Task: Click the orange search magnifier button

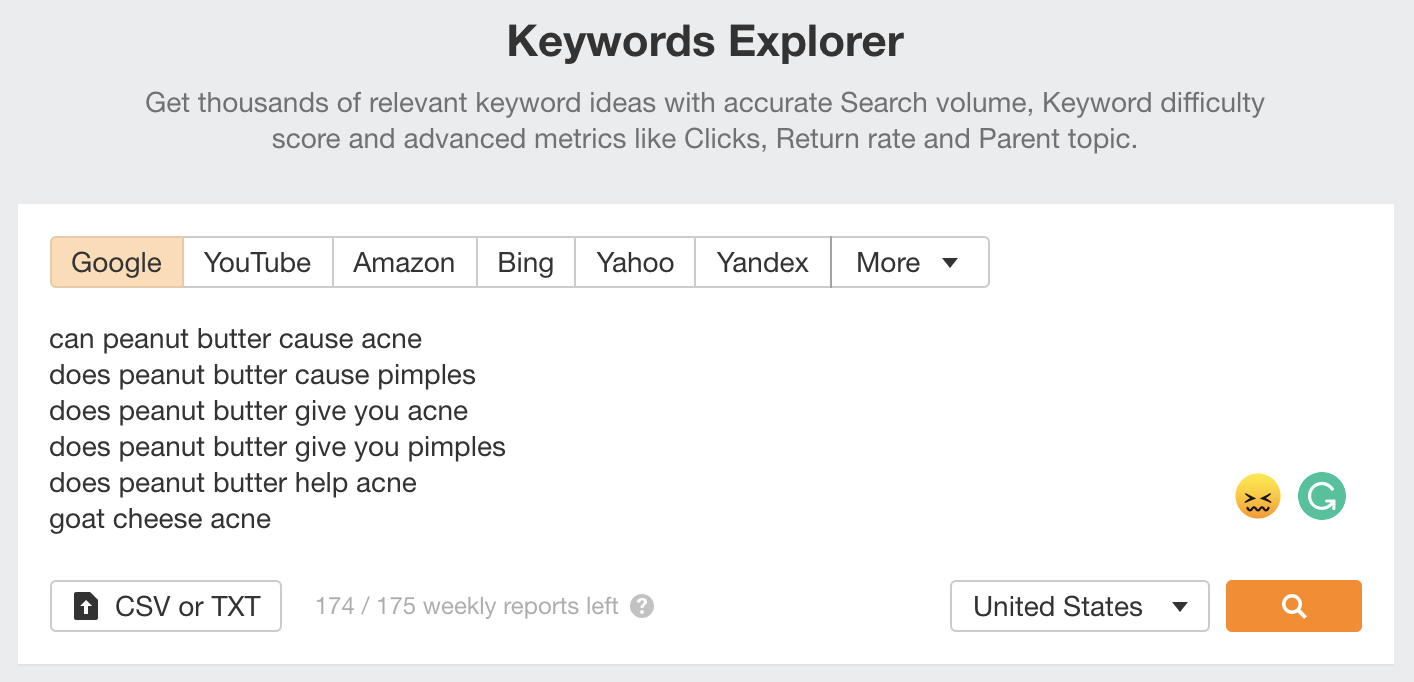Action: click(1293, 606)
